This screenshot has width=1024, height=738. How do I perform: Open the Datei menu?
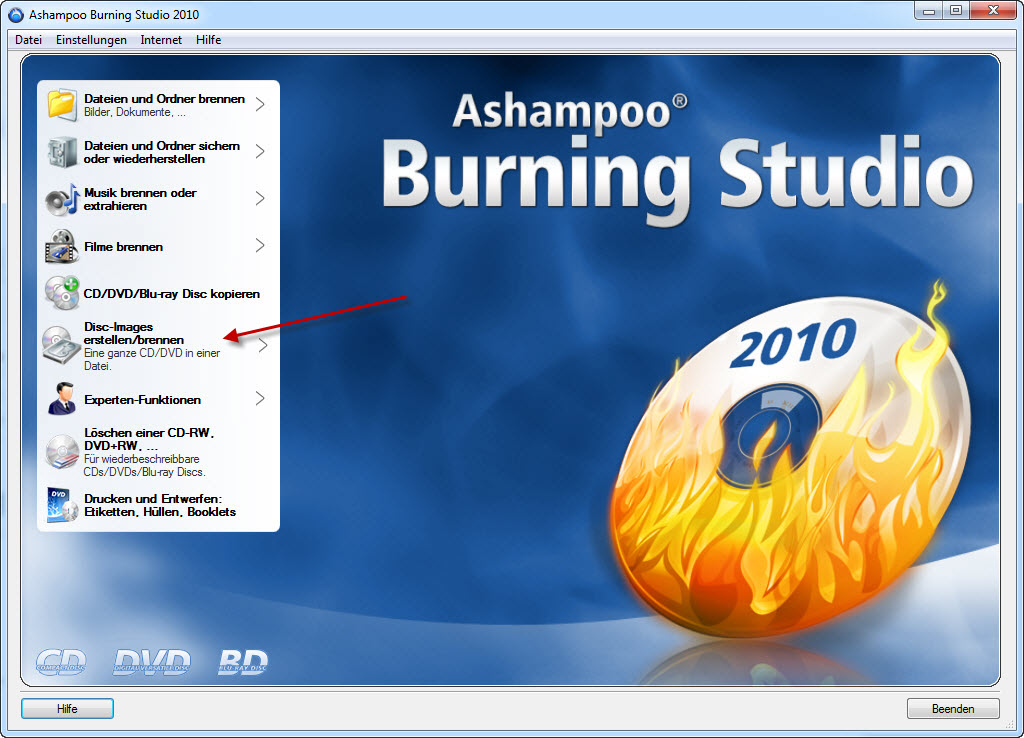pyautogui.click(x=28, y=40)
